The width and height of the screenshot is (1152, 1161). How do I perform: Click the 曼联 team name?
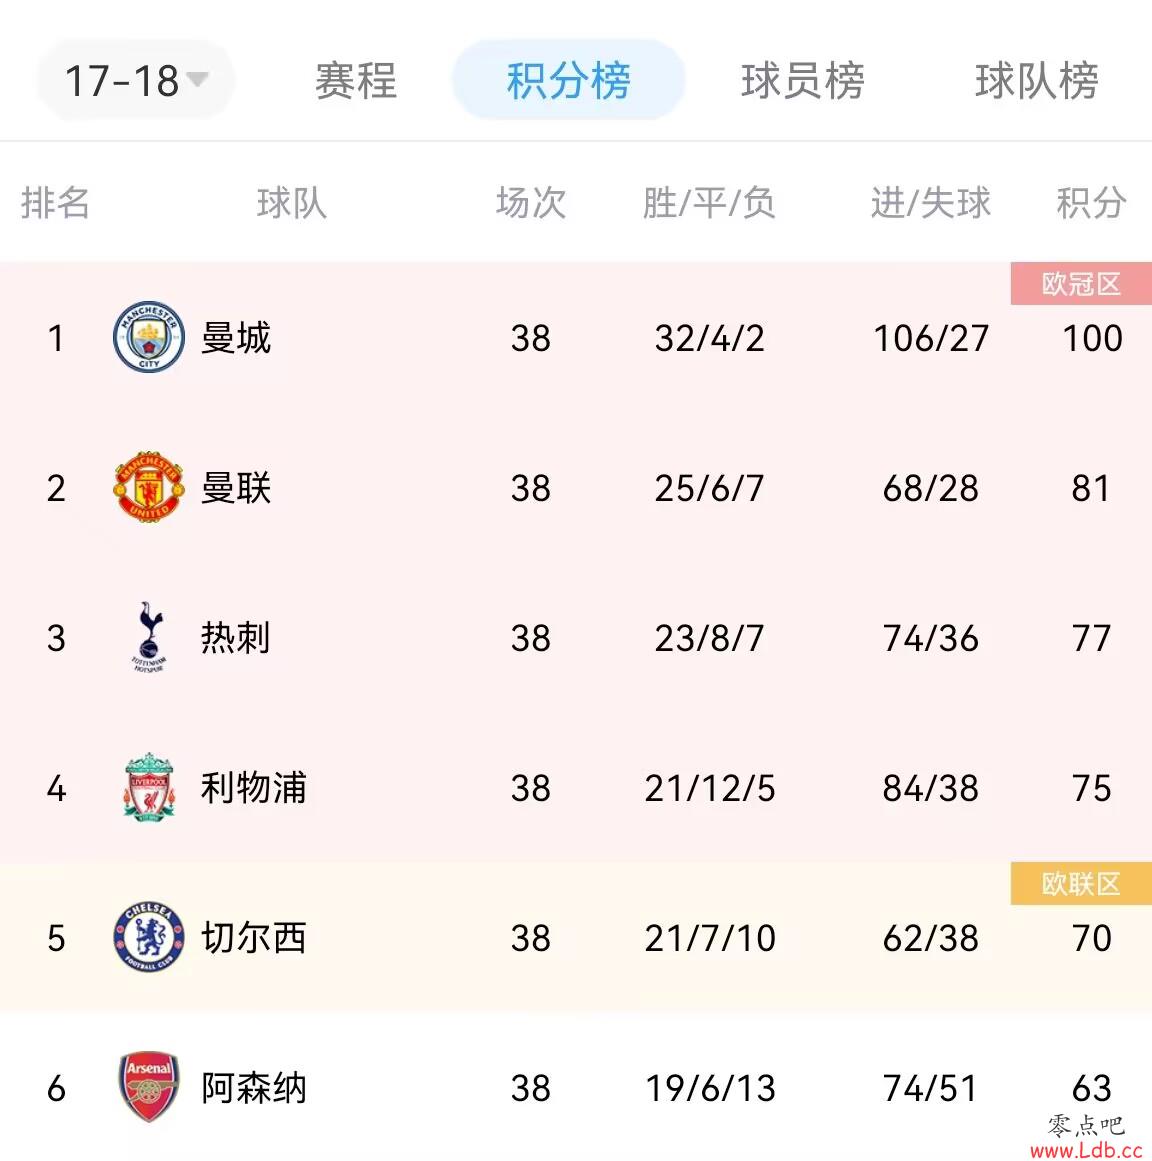[x=236, y=488]
